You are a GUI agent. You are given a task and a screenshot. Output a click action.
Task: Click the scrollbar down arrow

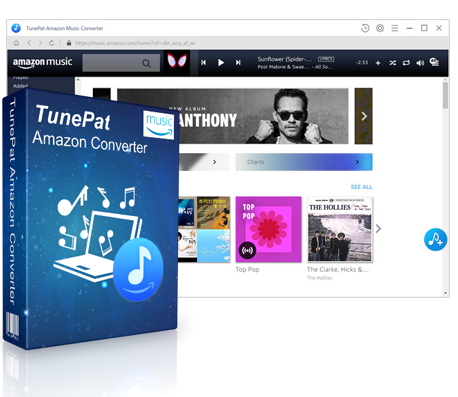pos(445,293)
